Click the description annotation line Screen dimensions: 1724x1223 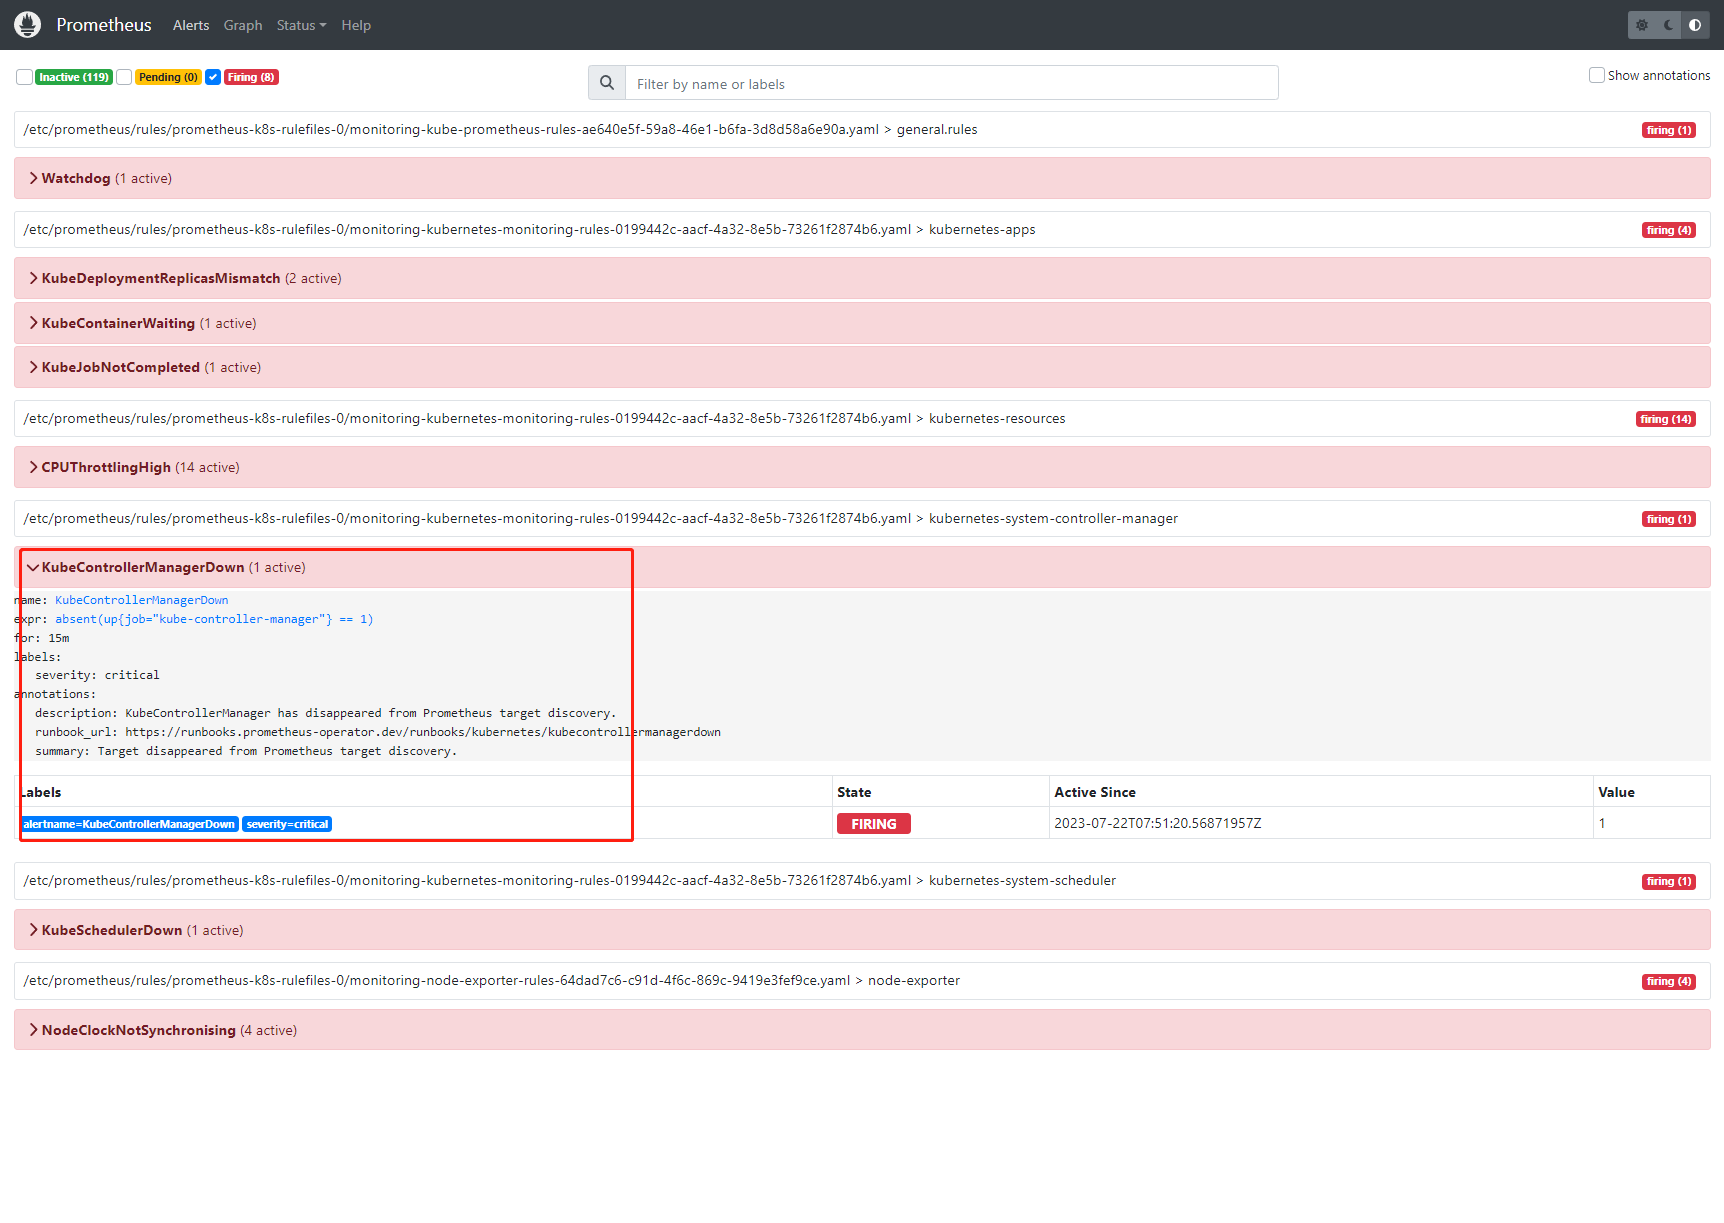tap(326, 713)
